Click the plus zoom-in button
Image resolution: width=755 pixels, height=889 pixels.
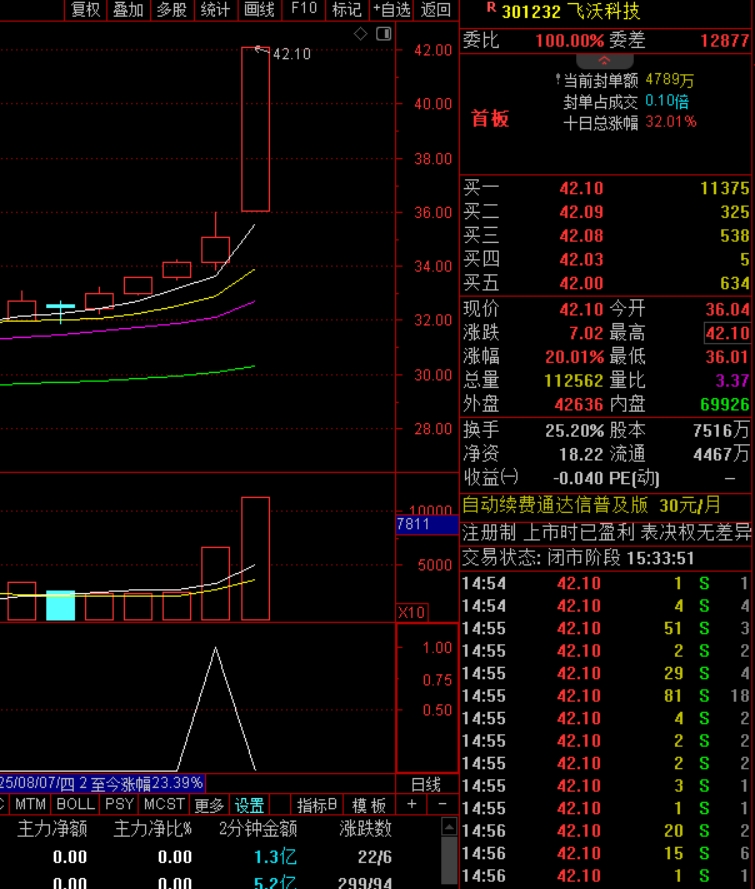(412, 804)
